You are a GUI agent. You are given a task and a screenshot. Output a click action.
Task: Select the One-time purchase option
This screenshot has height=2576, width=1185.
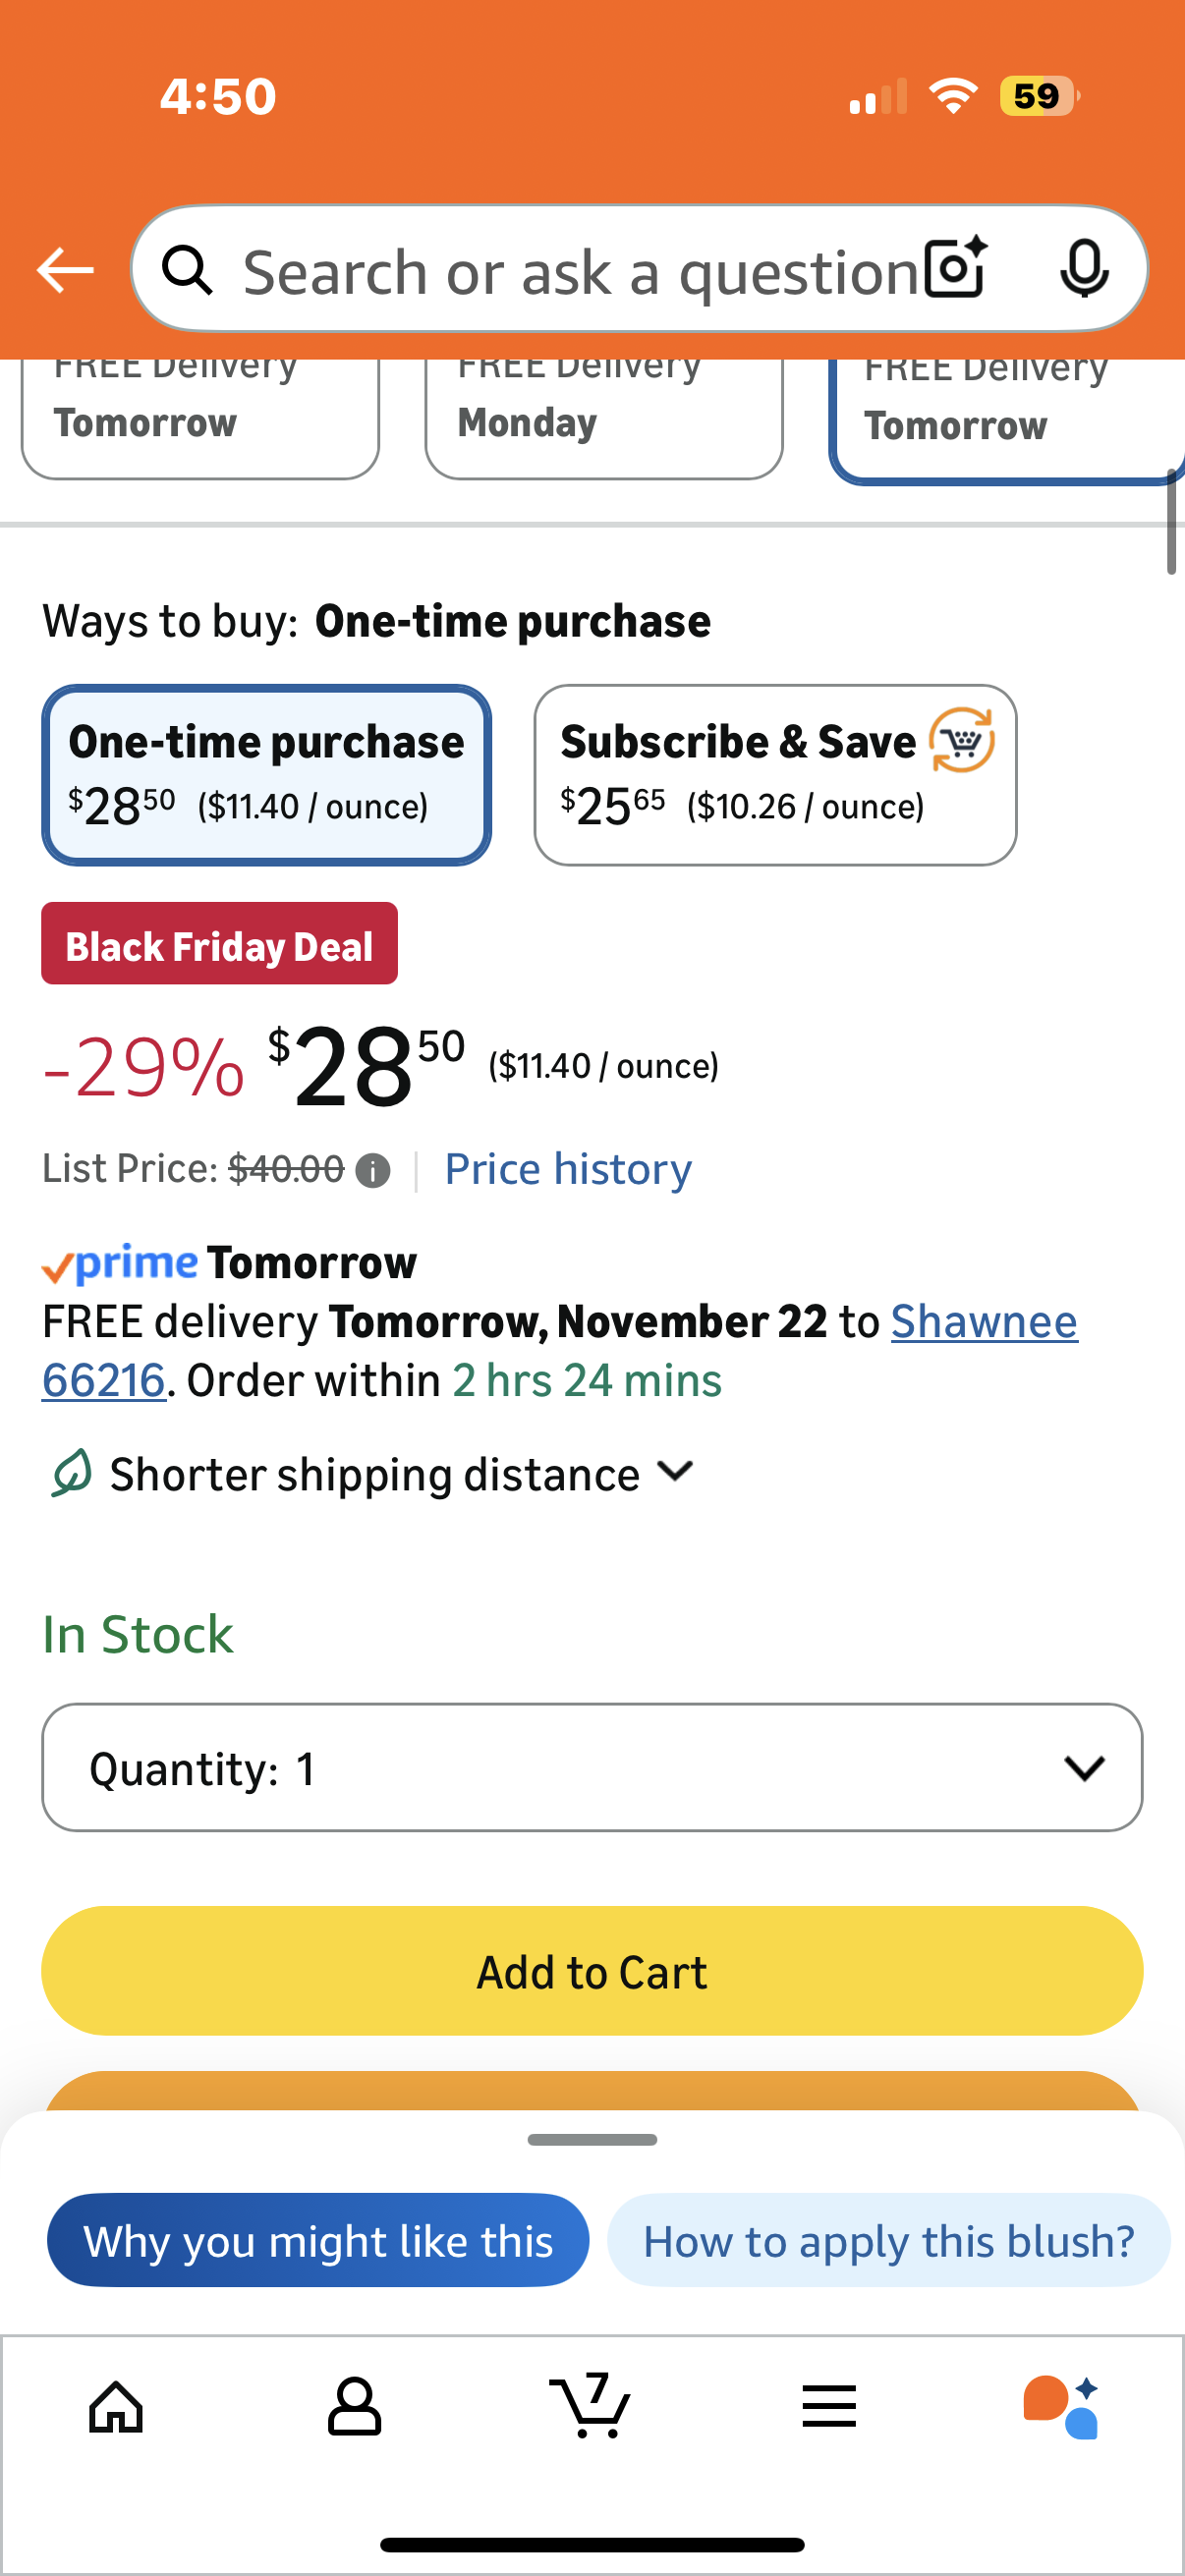point(266,775)
